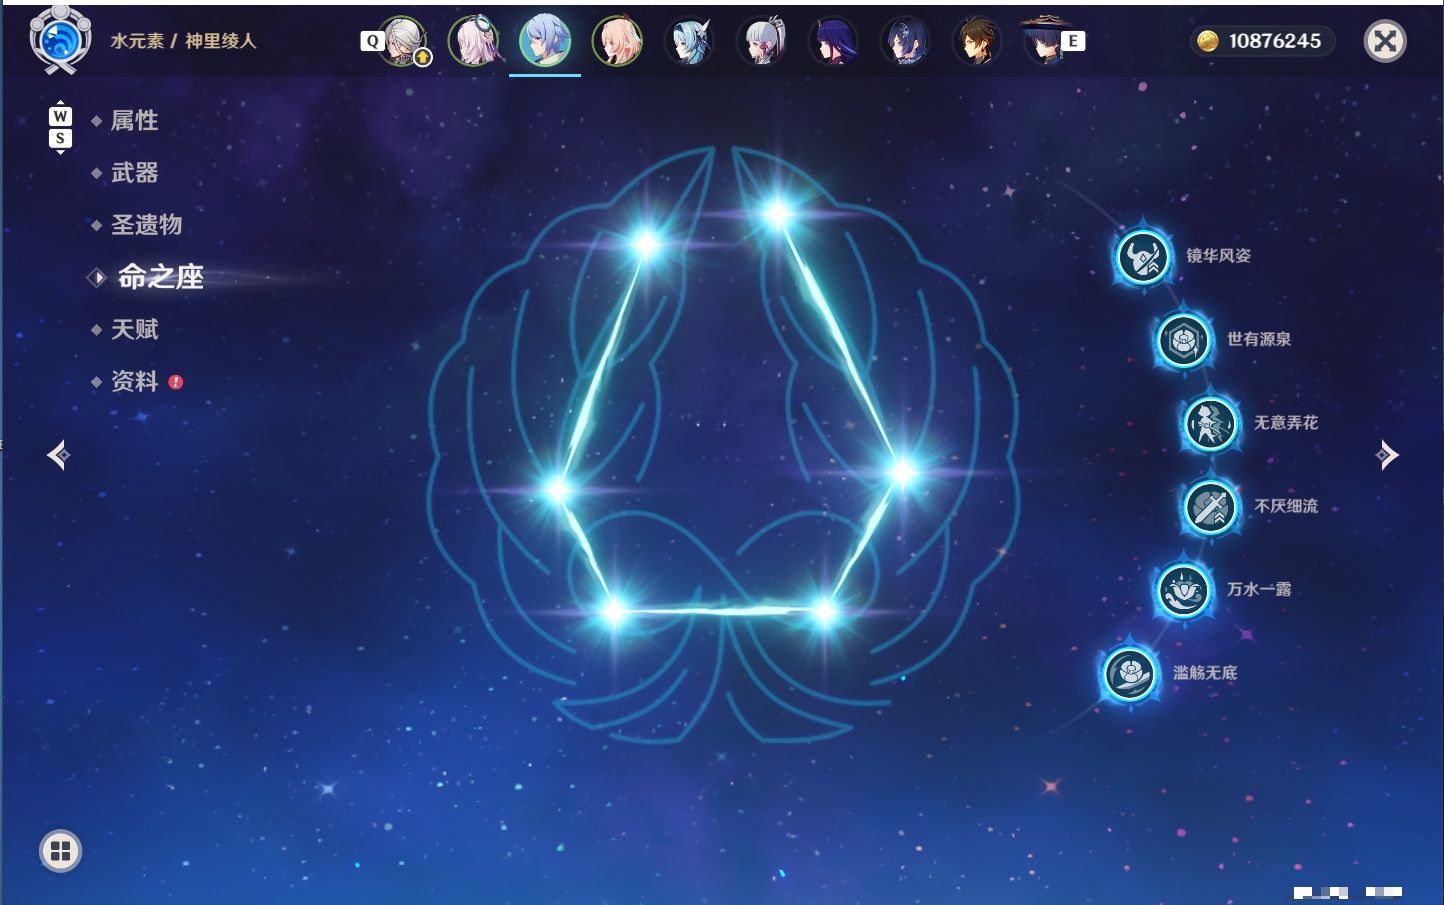Viewport: 1444px width, 905px height.
Task: Click the 万水一露 constellation label
Action: 1259,589
